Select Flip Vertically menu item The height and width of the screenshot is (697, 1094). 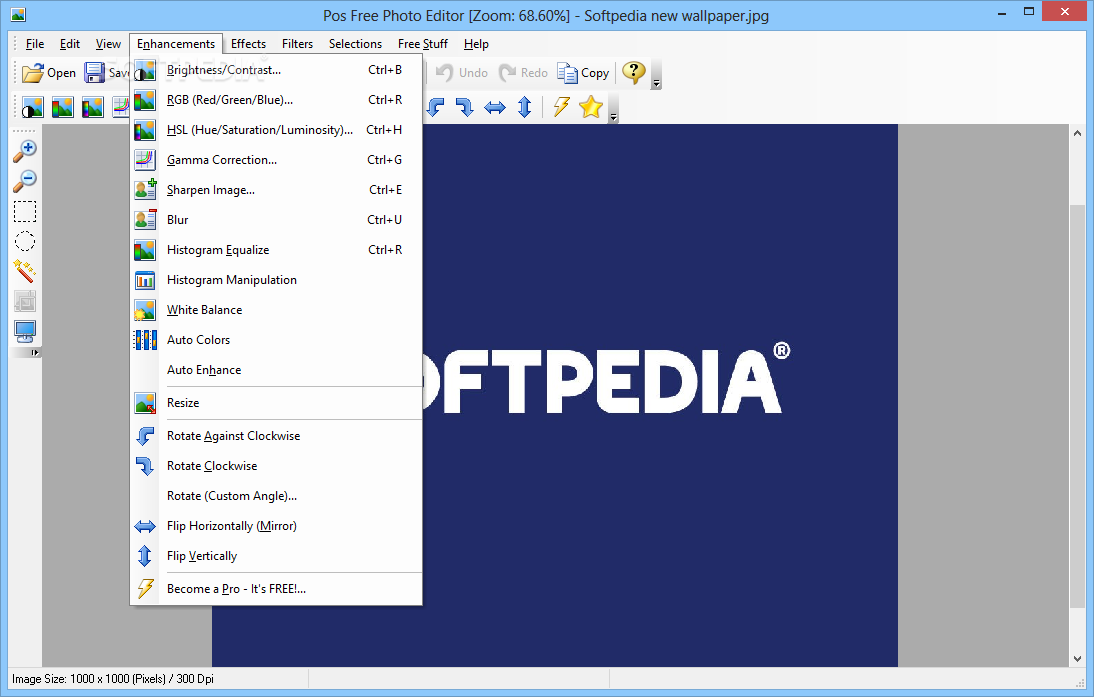pyautogui.click(x=276, y=555)
